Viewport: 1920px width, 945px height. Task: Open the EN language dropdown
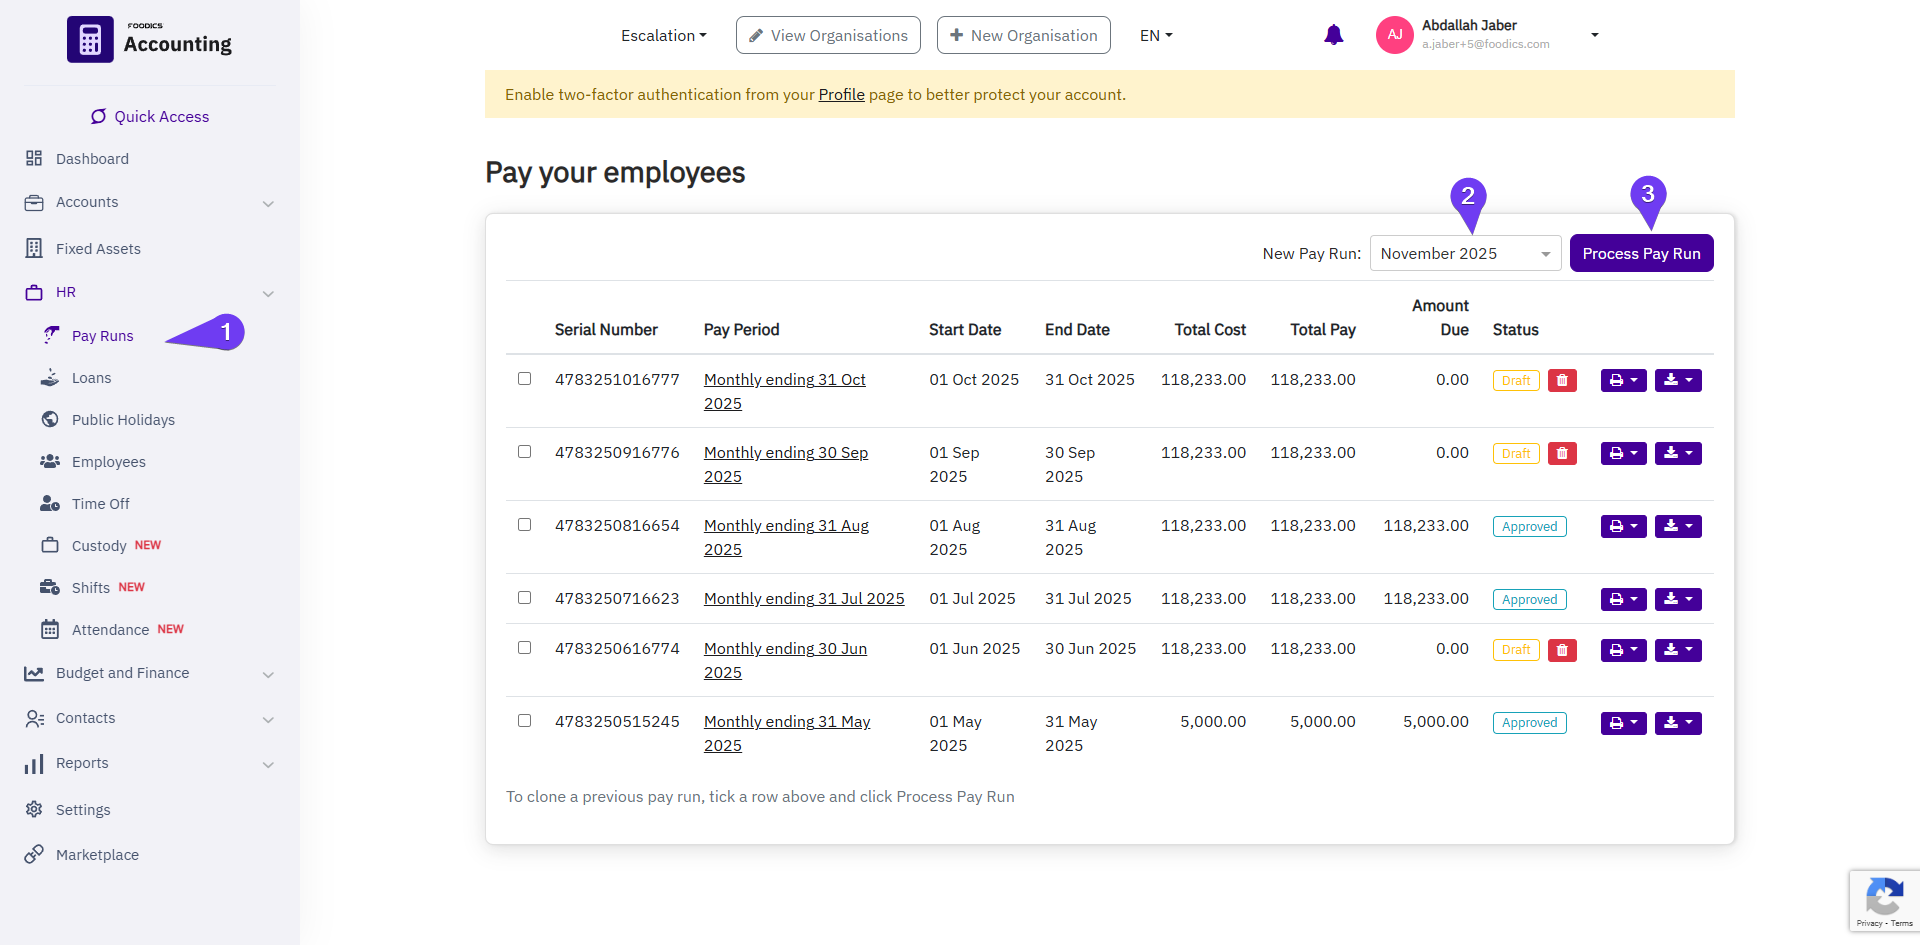pos(1155,36)
